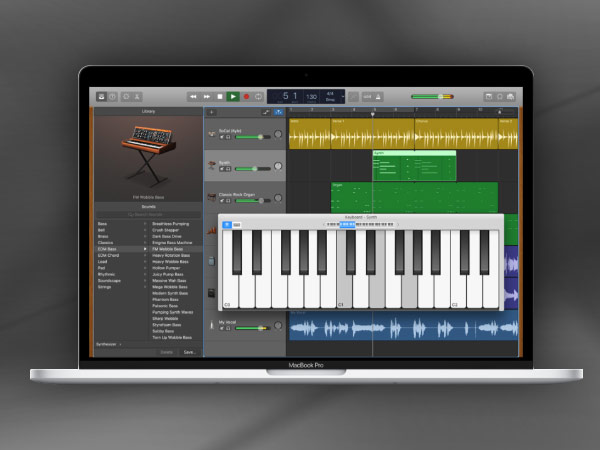Click the My Vocal track pan knob
The width and height of the screenshot is (600, 450).
[x=278, y=325]
